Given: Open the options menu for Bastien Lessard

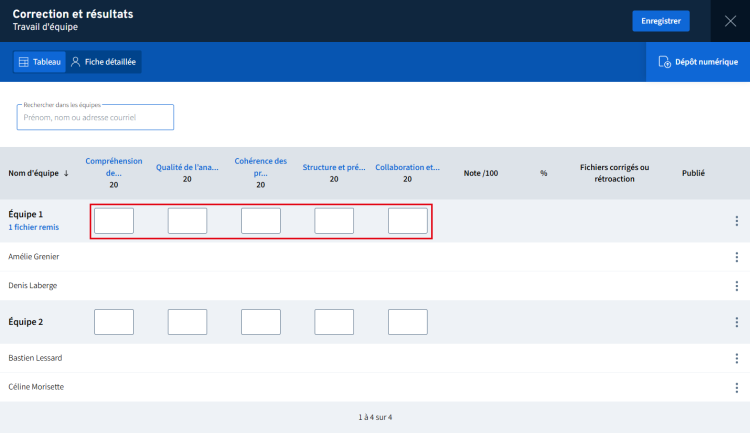Looking at the screenshot, I should (x=736, y=358).
